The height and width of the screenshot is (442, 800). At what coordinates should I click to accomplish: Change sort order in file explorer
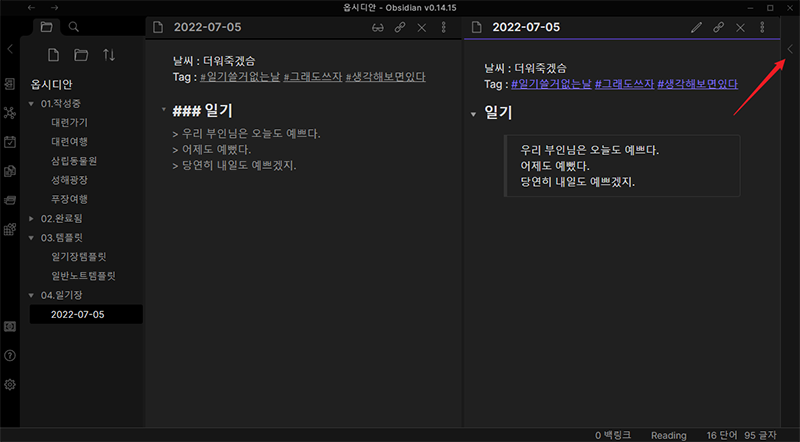tap(109, 55)
